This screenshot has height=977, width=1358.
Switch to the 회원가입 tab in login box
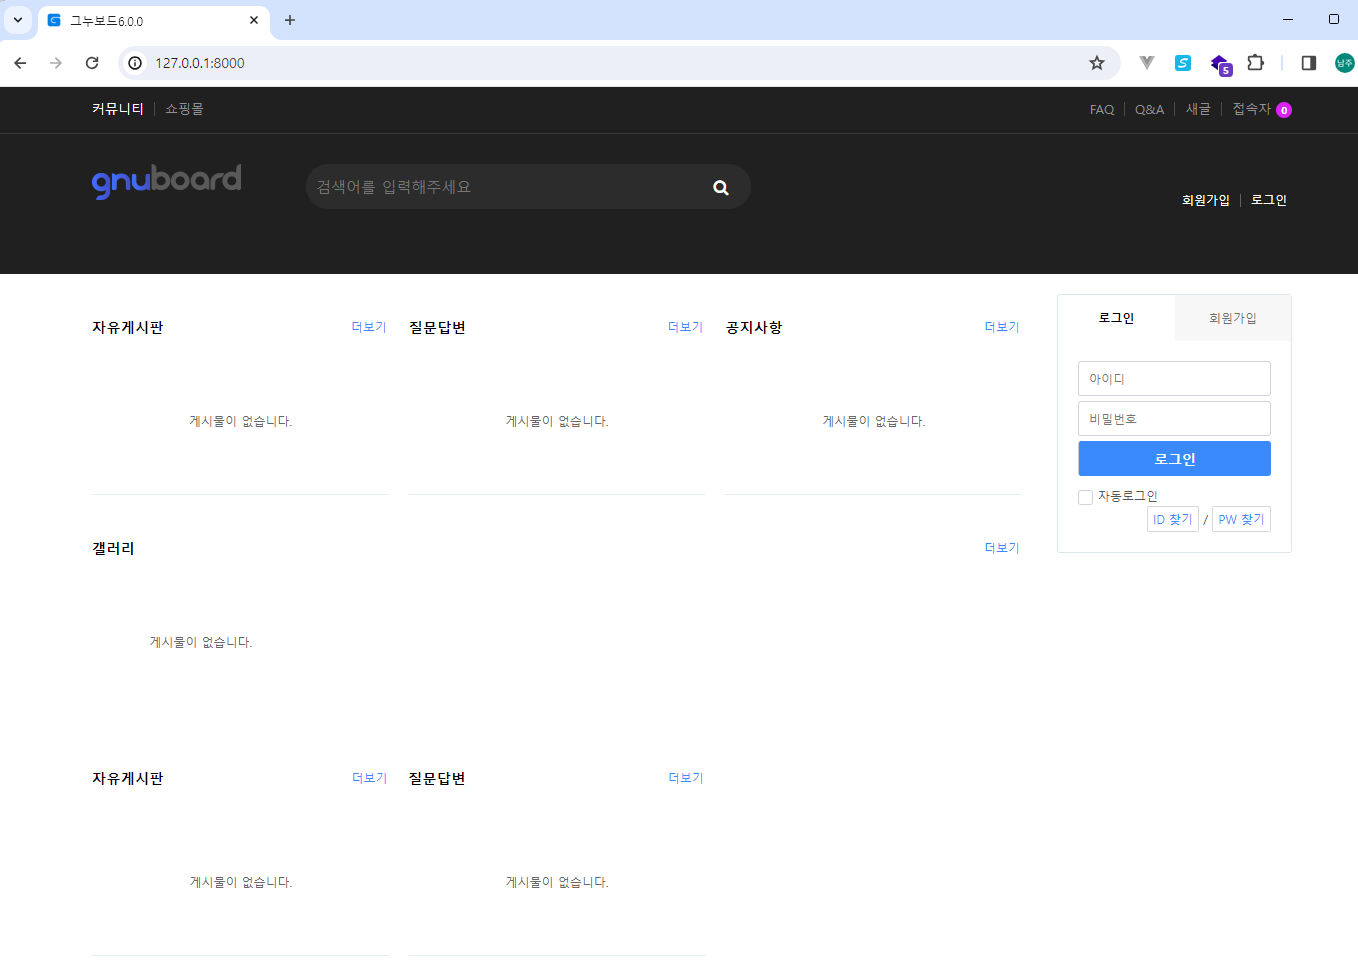[x=1232, y=318]
